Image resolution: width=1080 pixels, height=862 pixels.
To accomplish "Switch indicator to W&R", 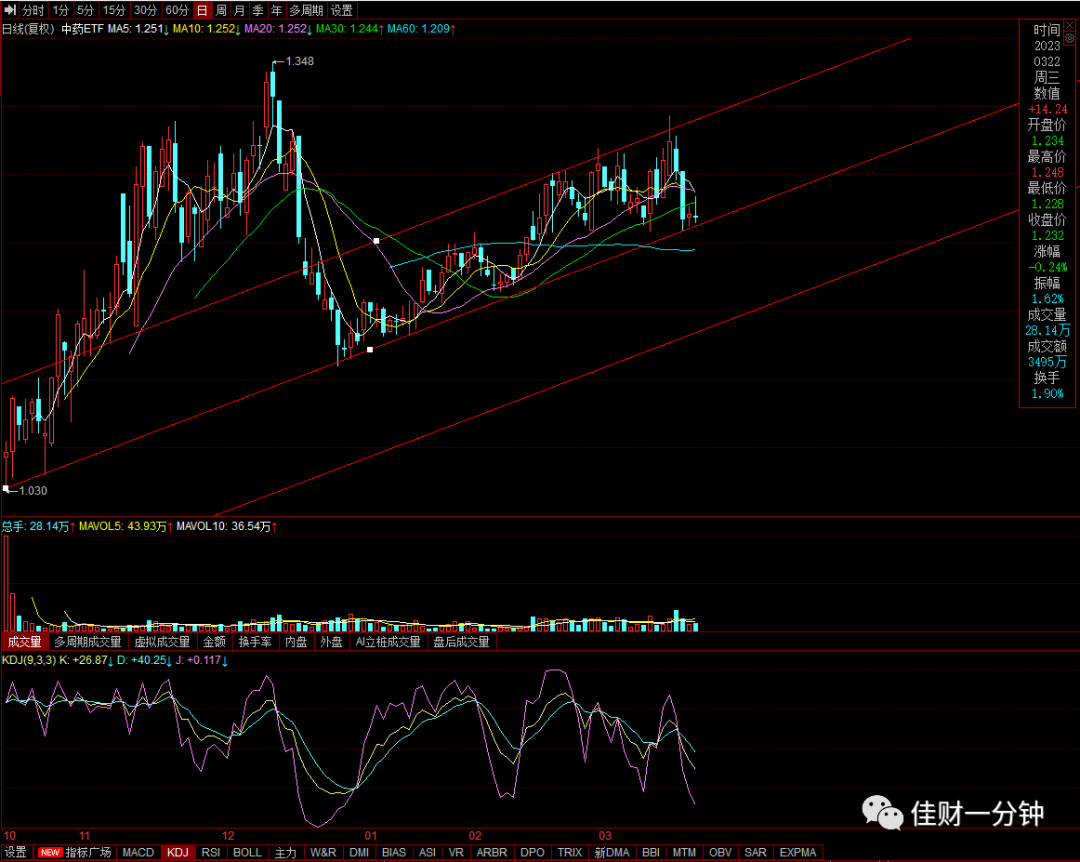I will (323, 852).
